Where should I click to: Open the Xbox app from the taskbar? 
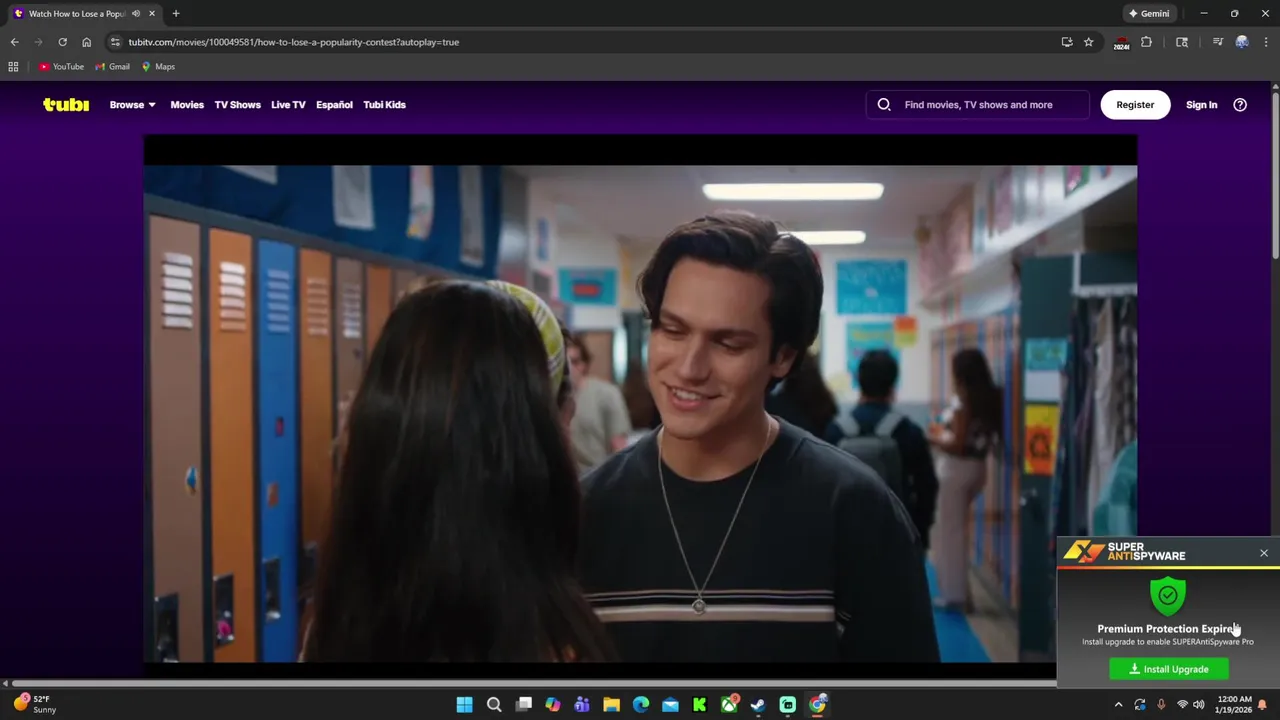729,705
